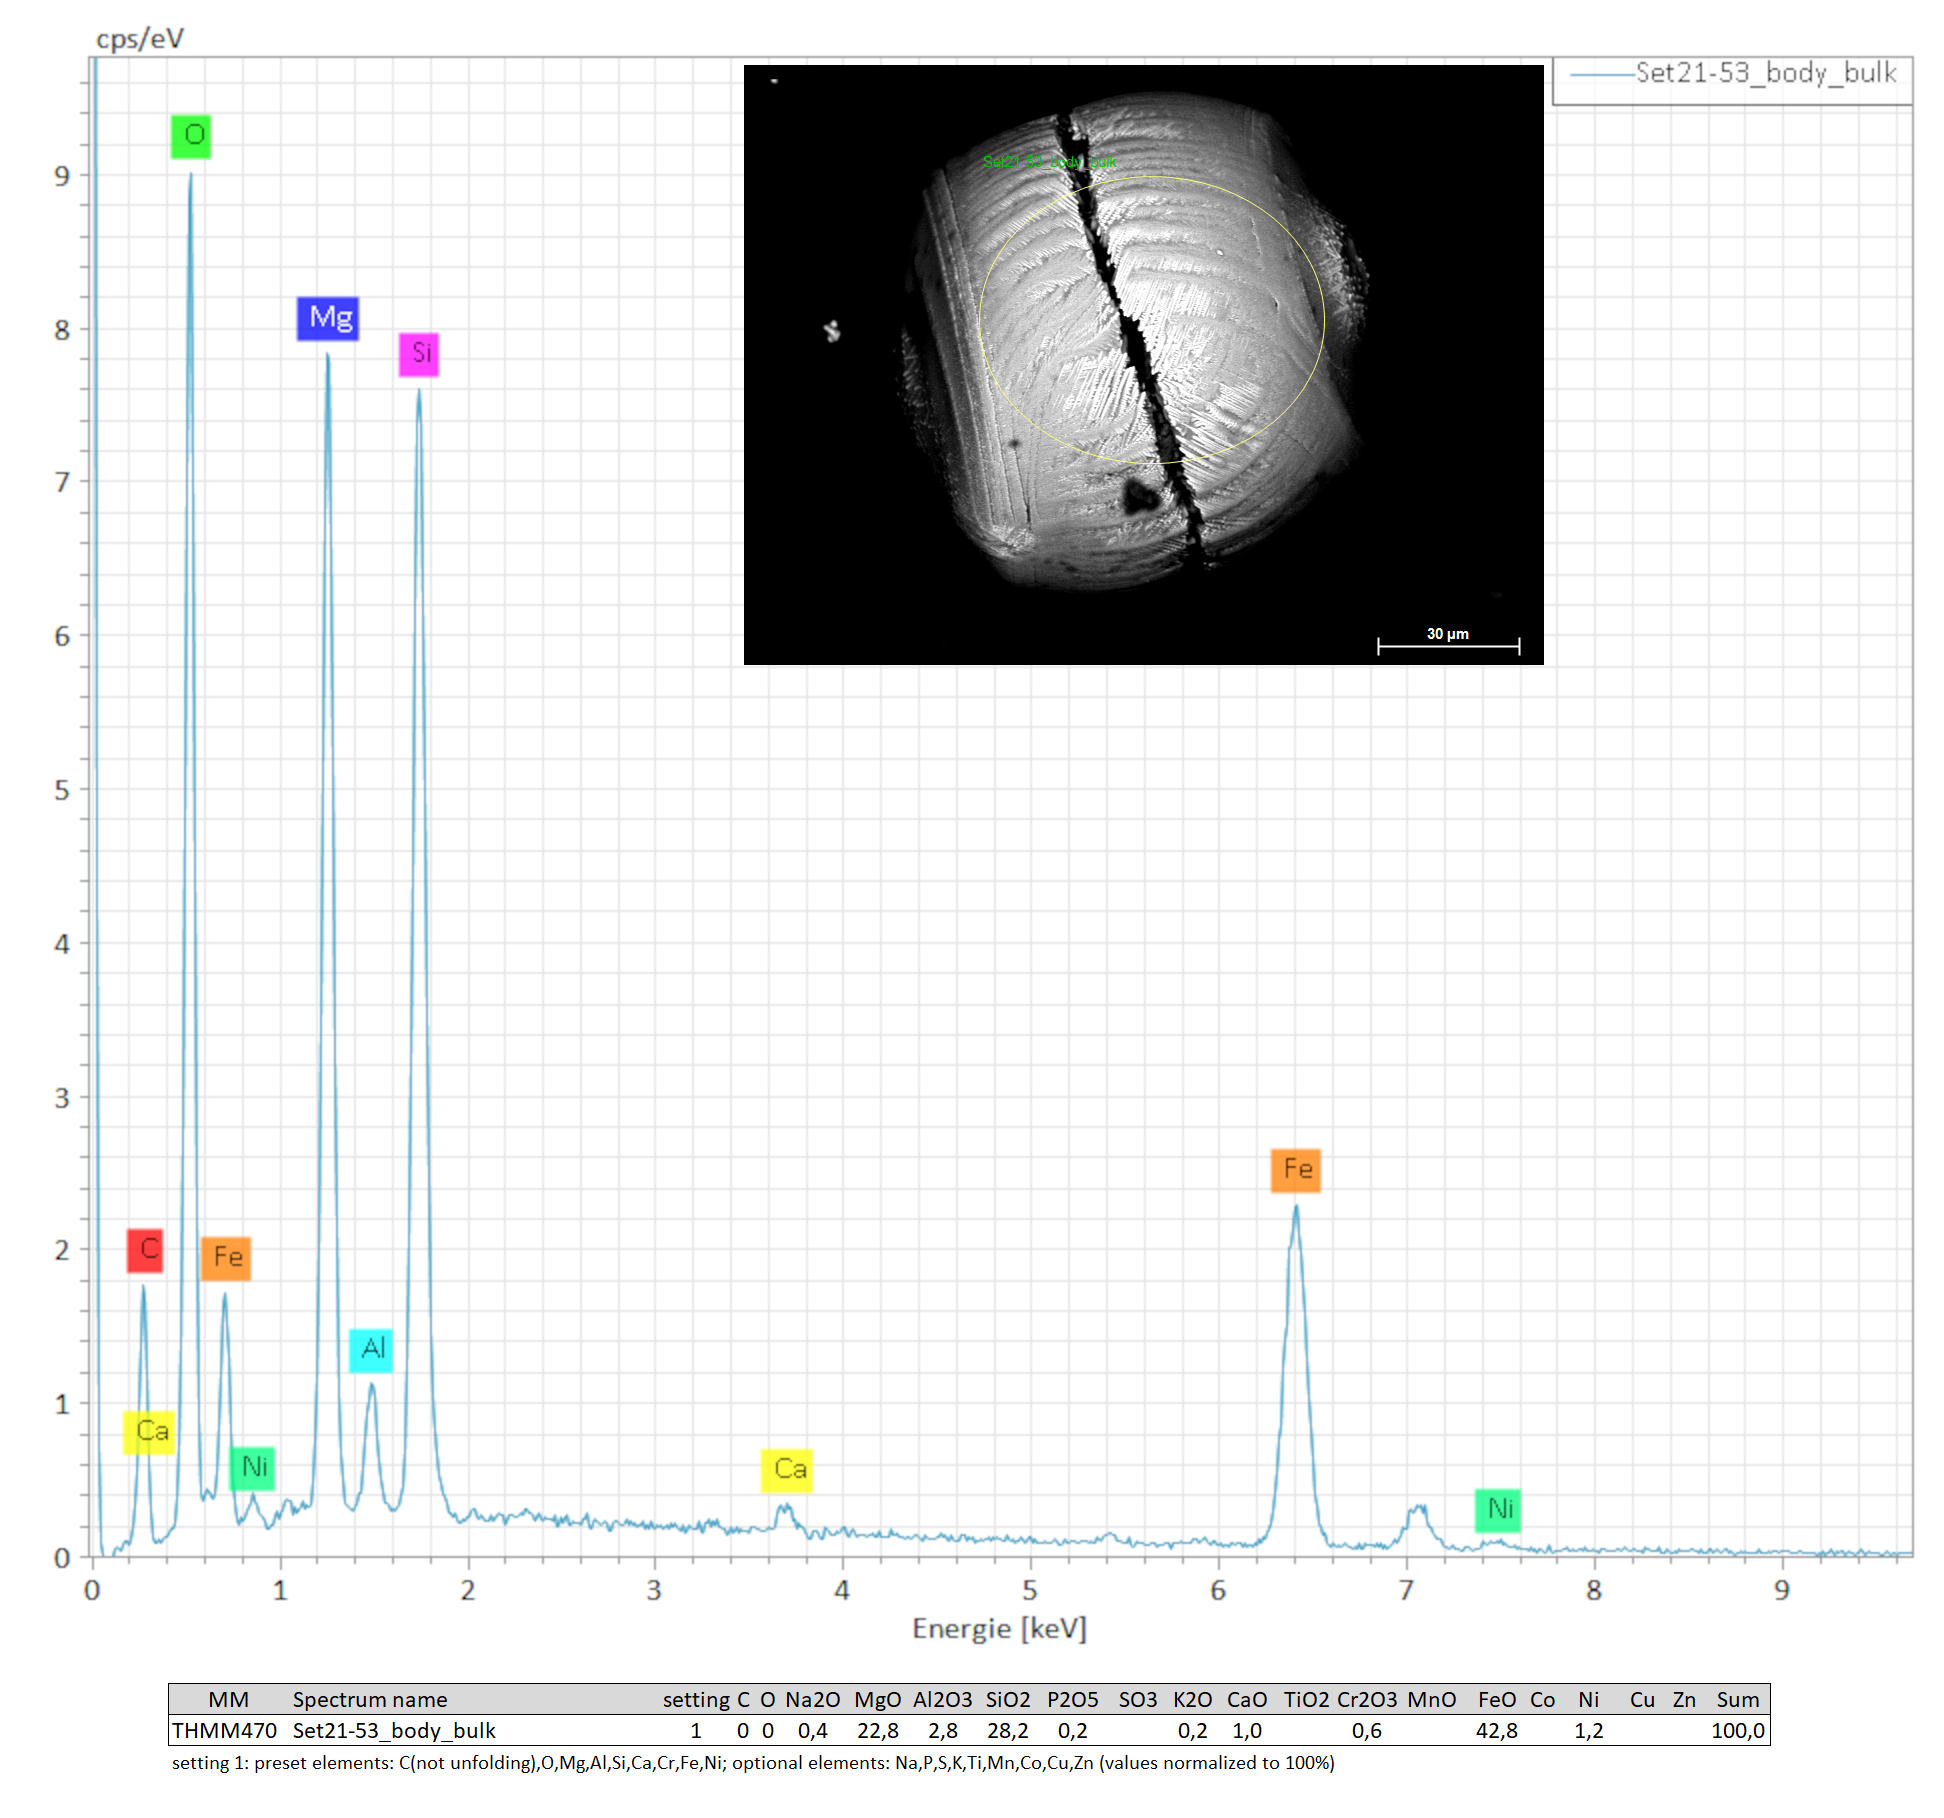
Task: Click the cps/eV axis title
Action: 140,39
